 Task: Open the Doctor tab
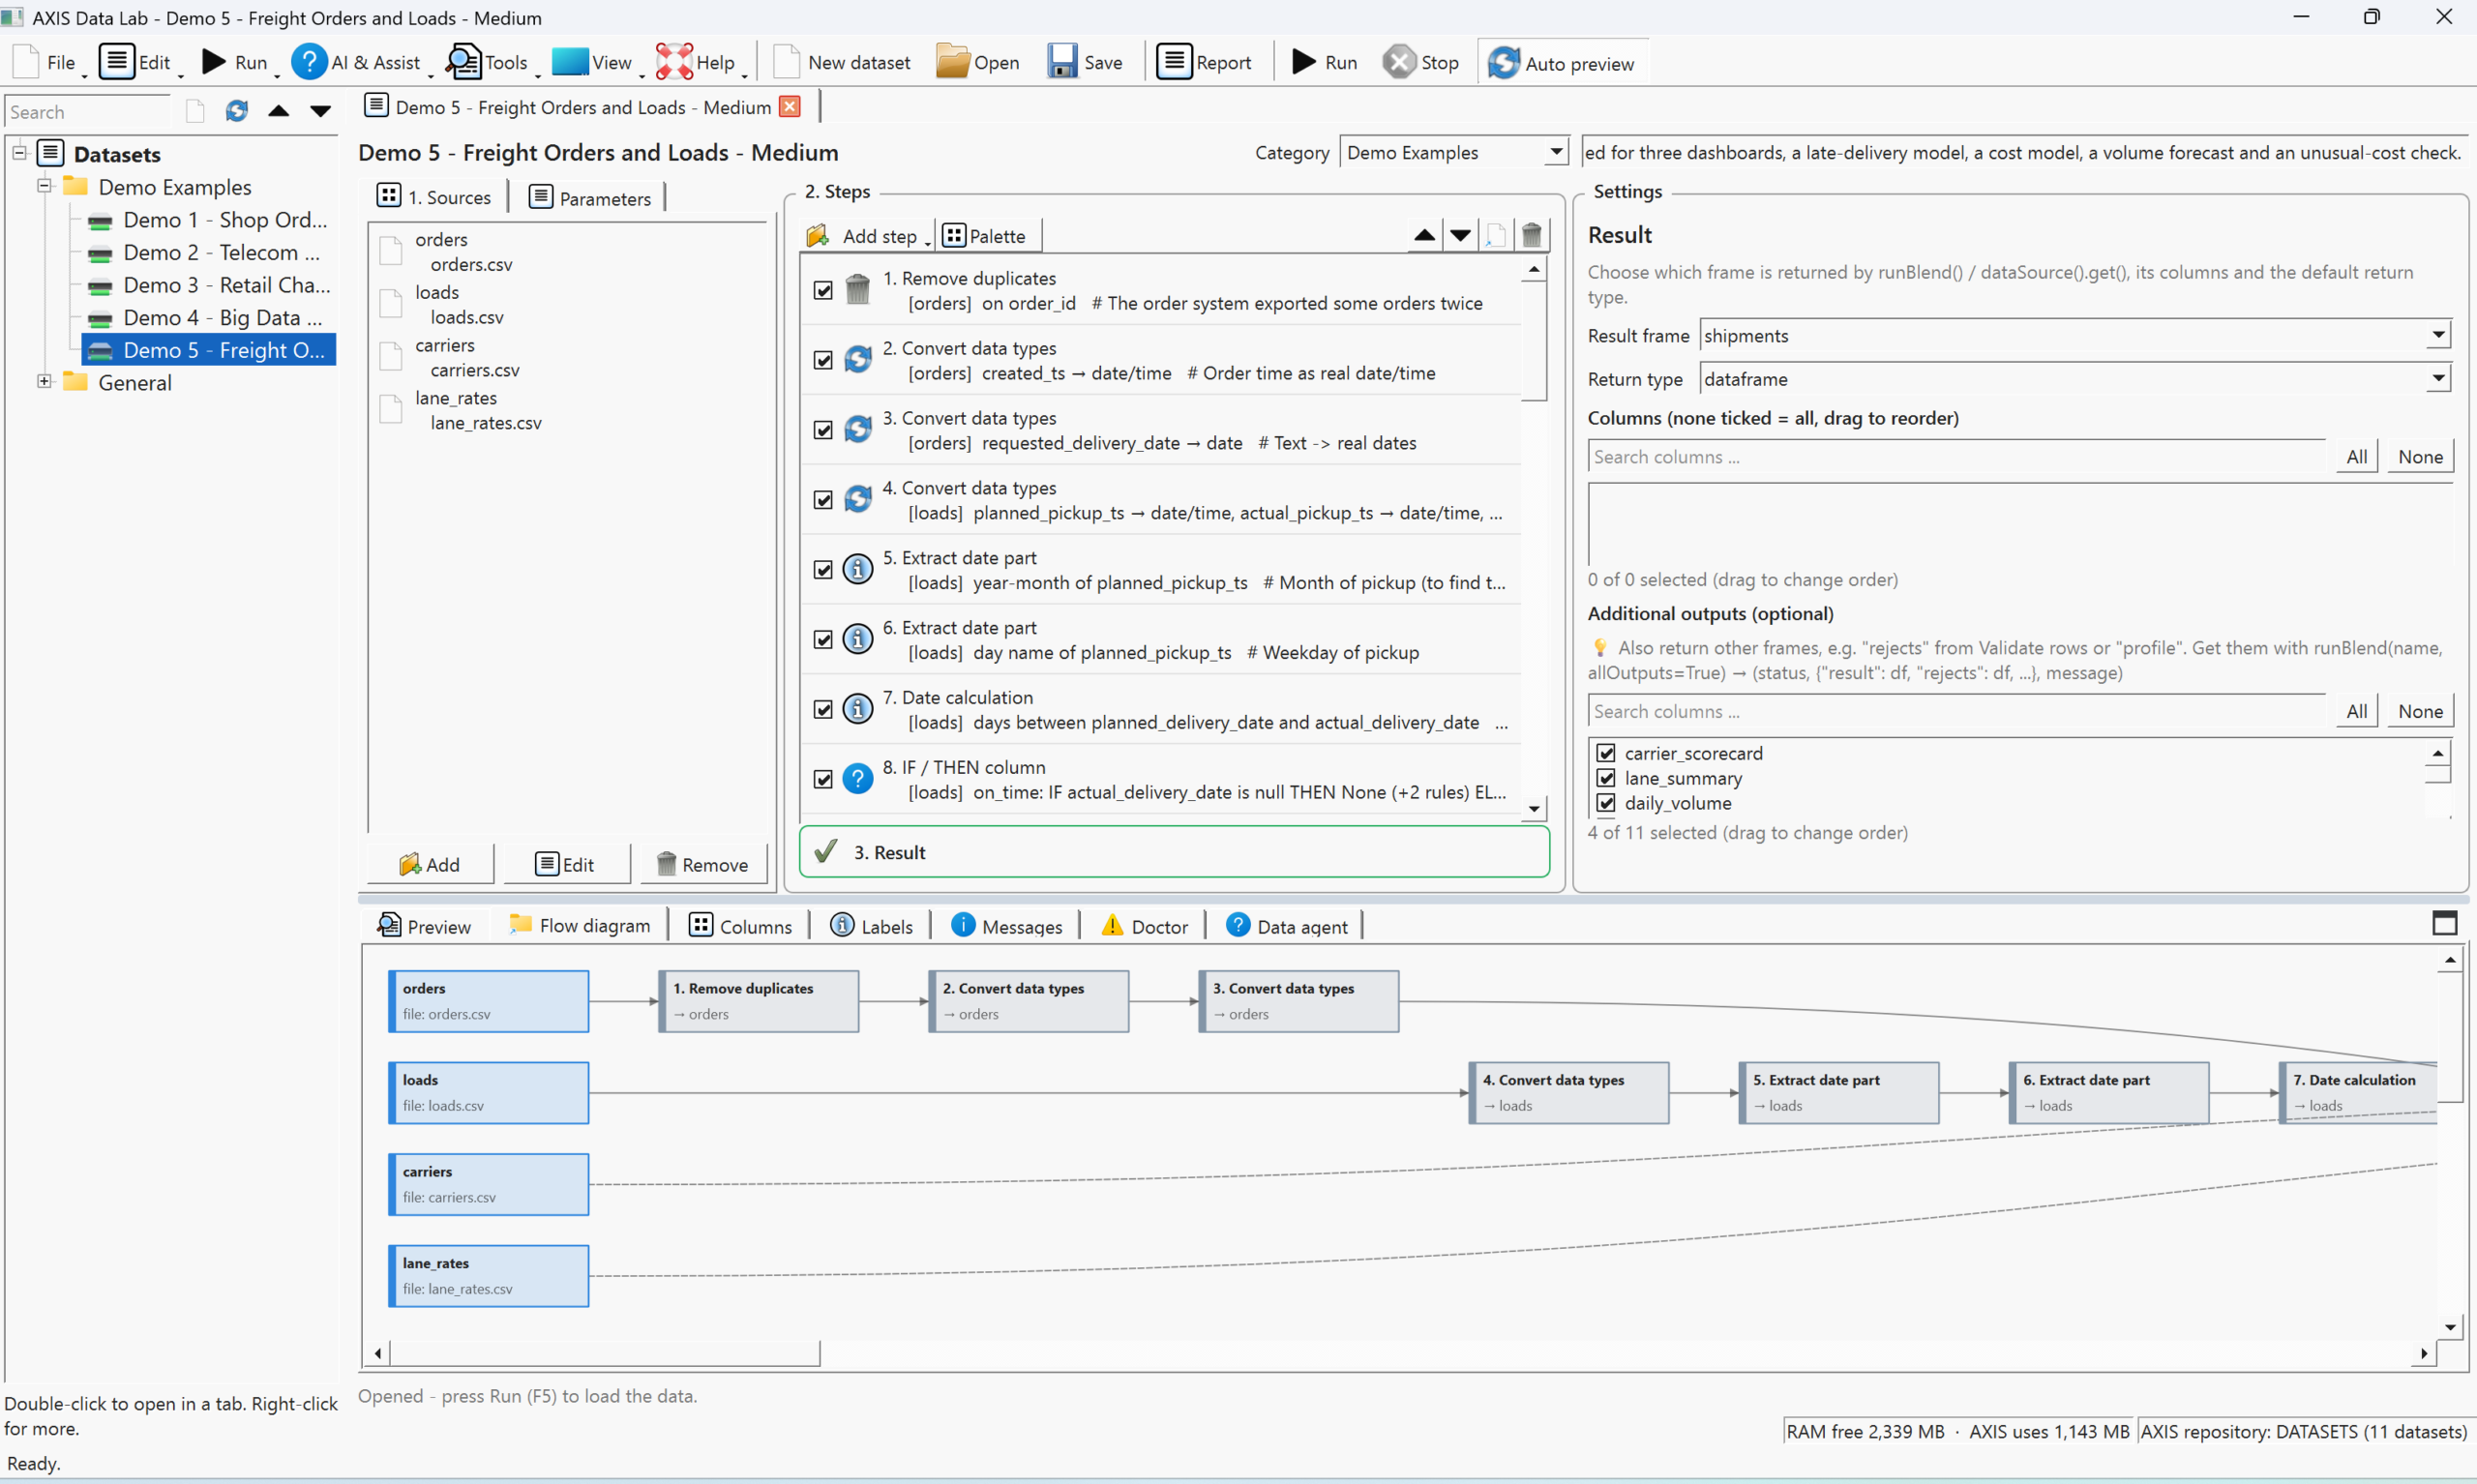pyautogui.click(x=1145, y=926)
